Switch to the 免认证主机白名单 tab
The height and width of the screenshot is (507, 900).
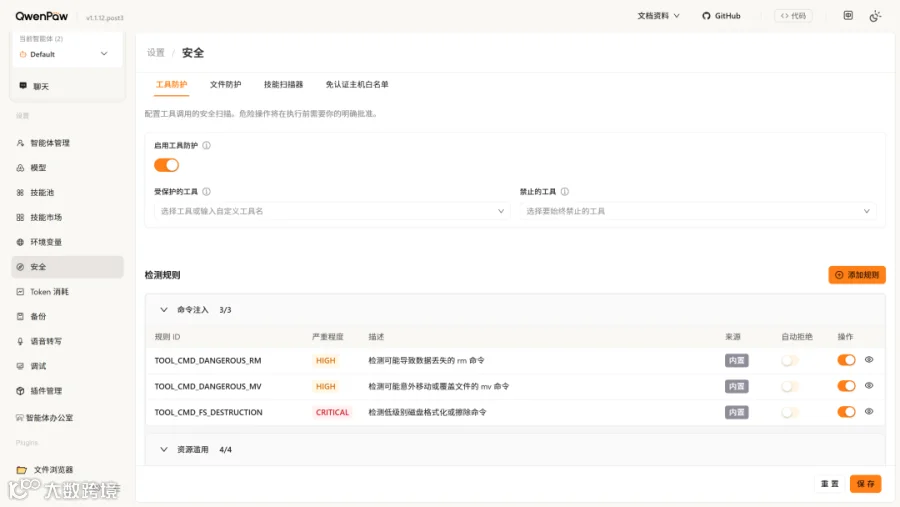point(357,84)
